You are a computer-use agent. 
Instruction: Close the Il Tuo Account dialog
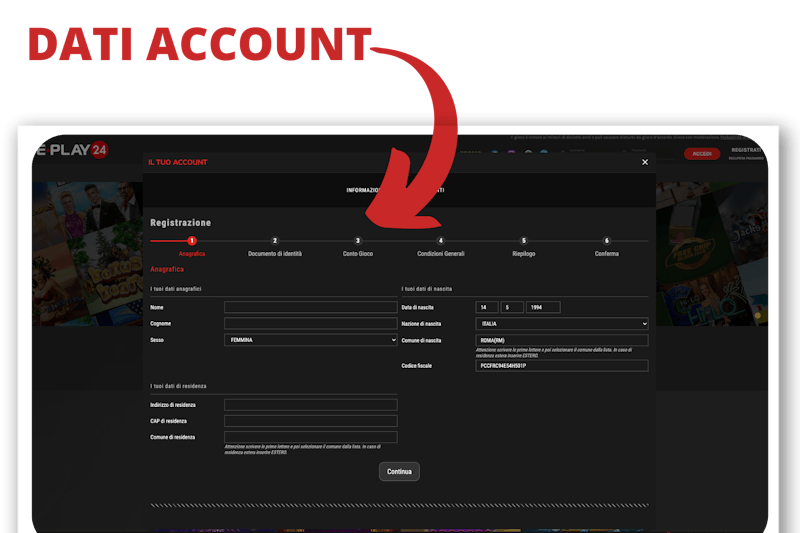pyautogui.click(x=644, y=162)
